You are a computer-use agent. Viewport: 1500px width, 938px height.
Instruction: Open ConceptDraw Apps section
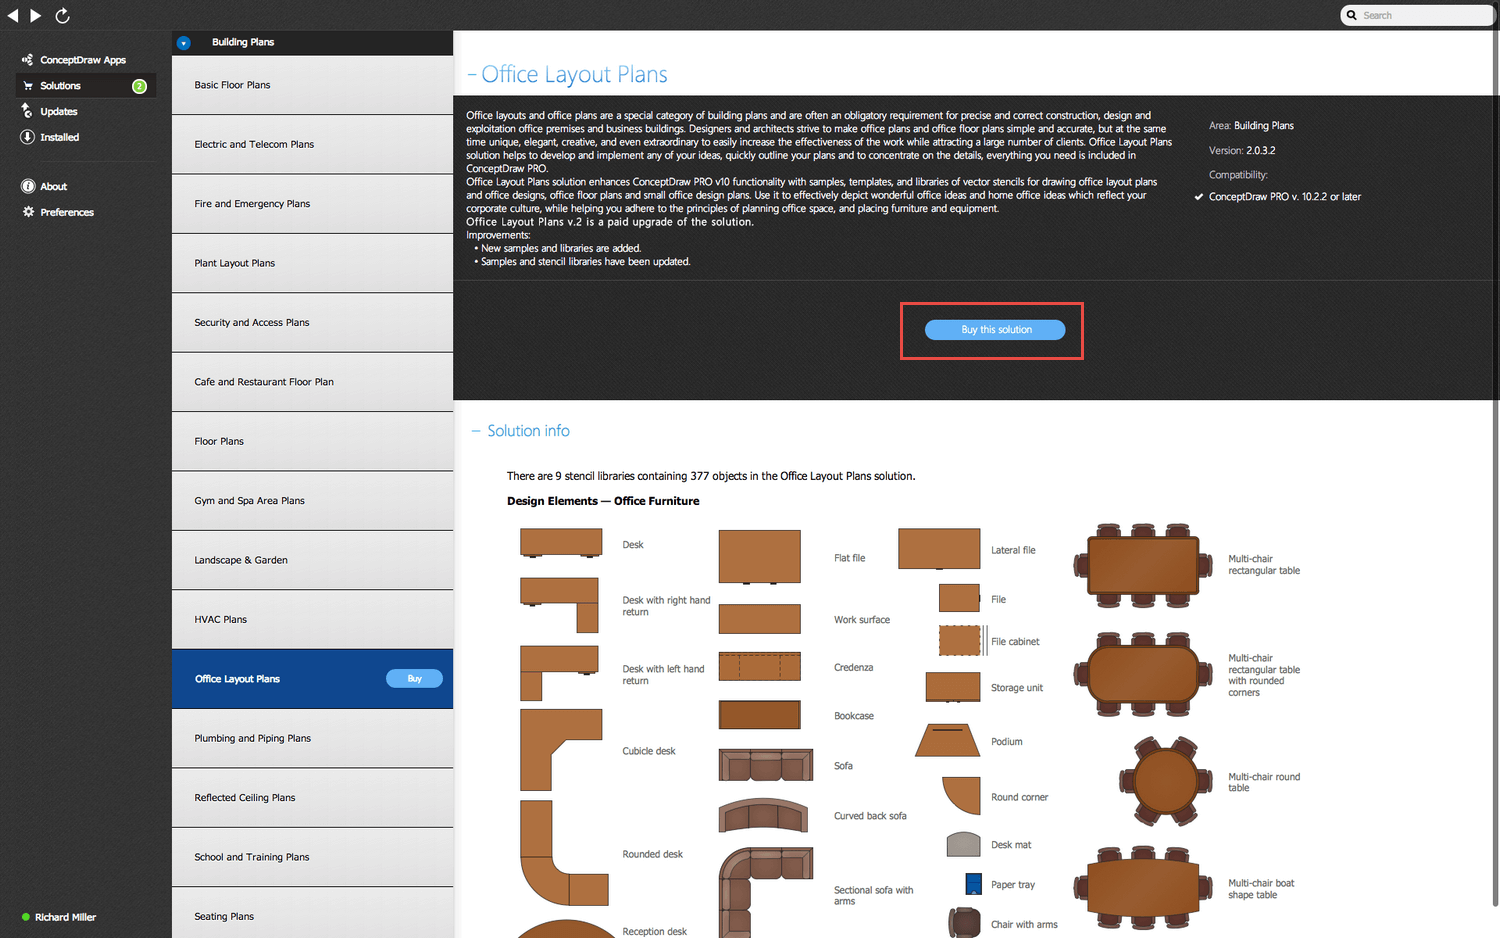(83, 60)
